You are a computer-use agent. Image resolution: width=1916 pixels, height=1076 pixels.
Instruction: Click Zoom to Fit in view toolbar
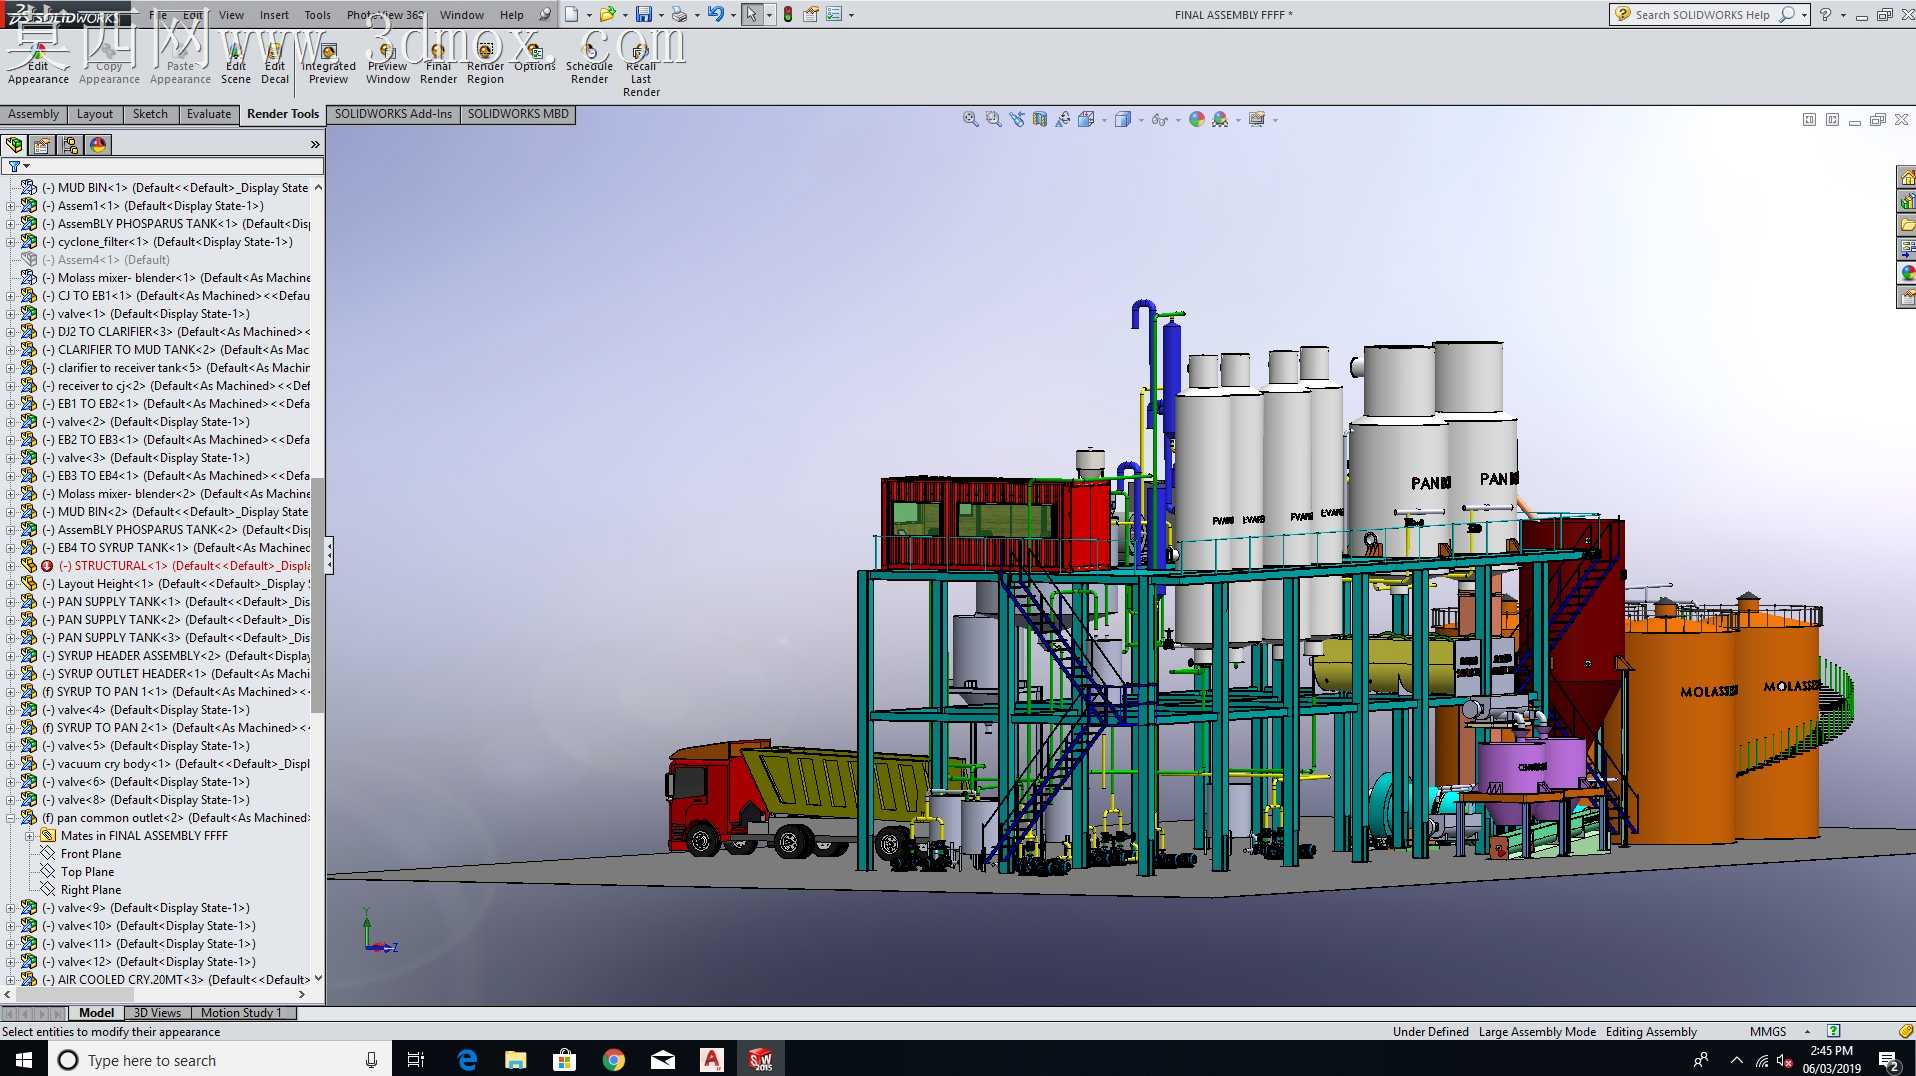(970, 119)
